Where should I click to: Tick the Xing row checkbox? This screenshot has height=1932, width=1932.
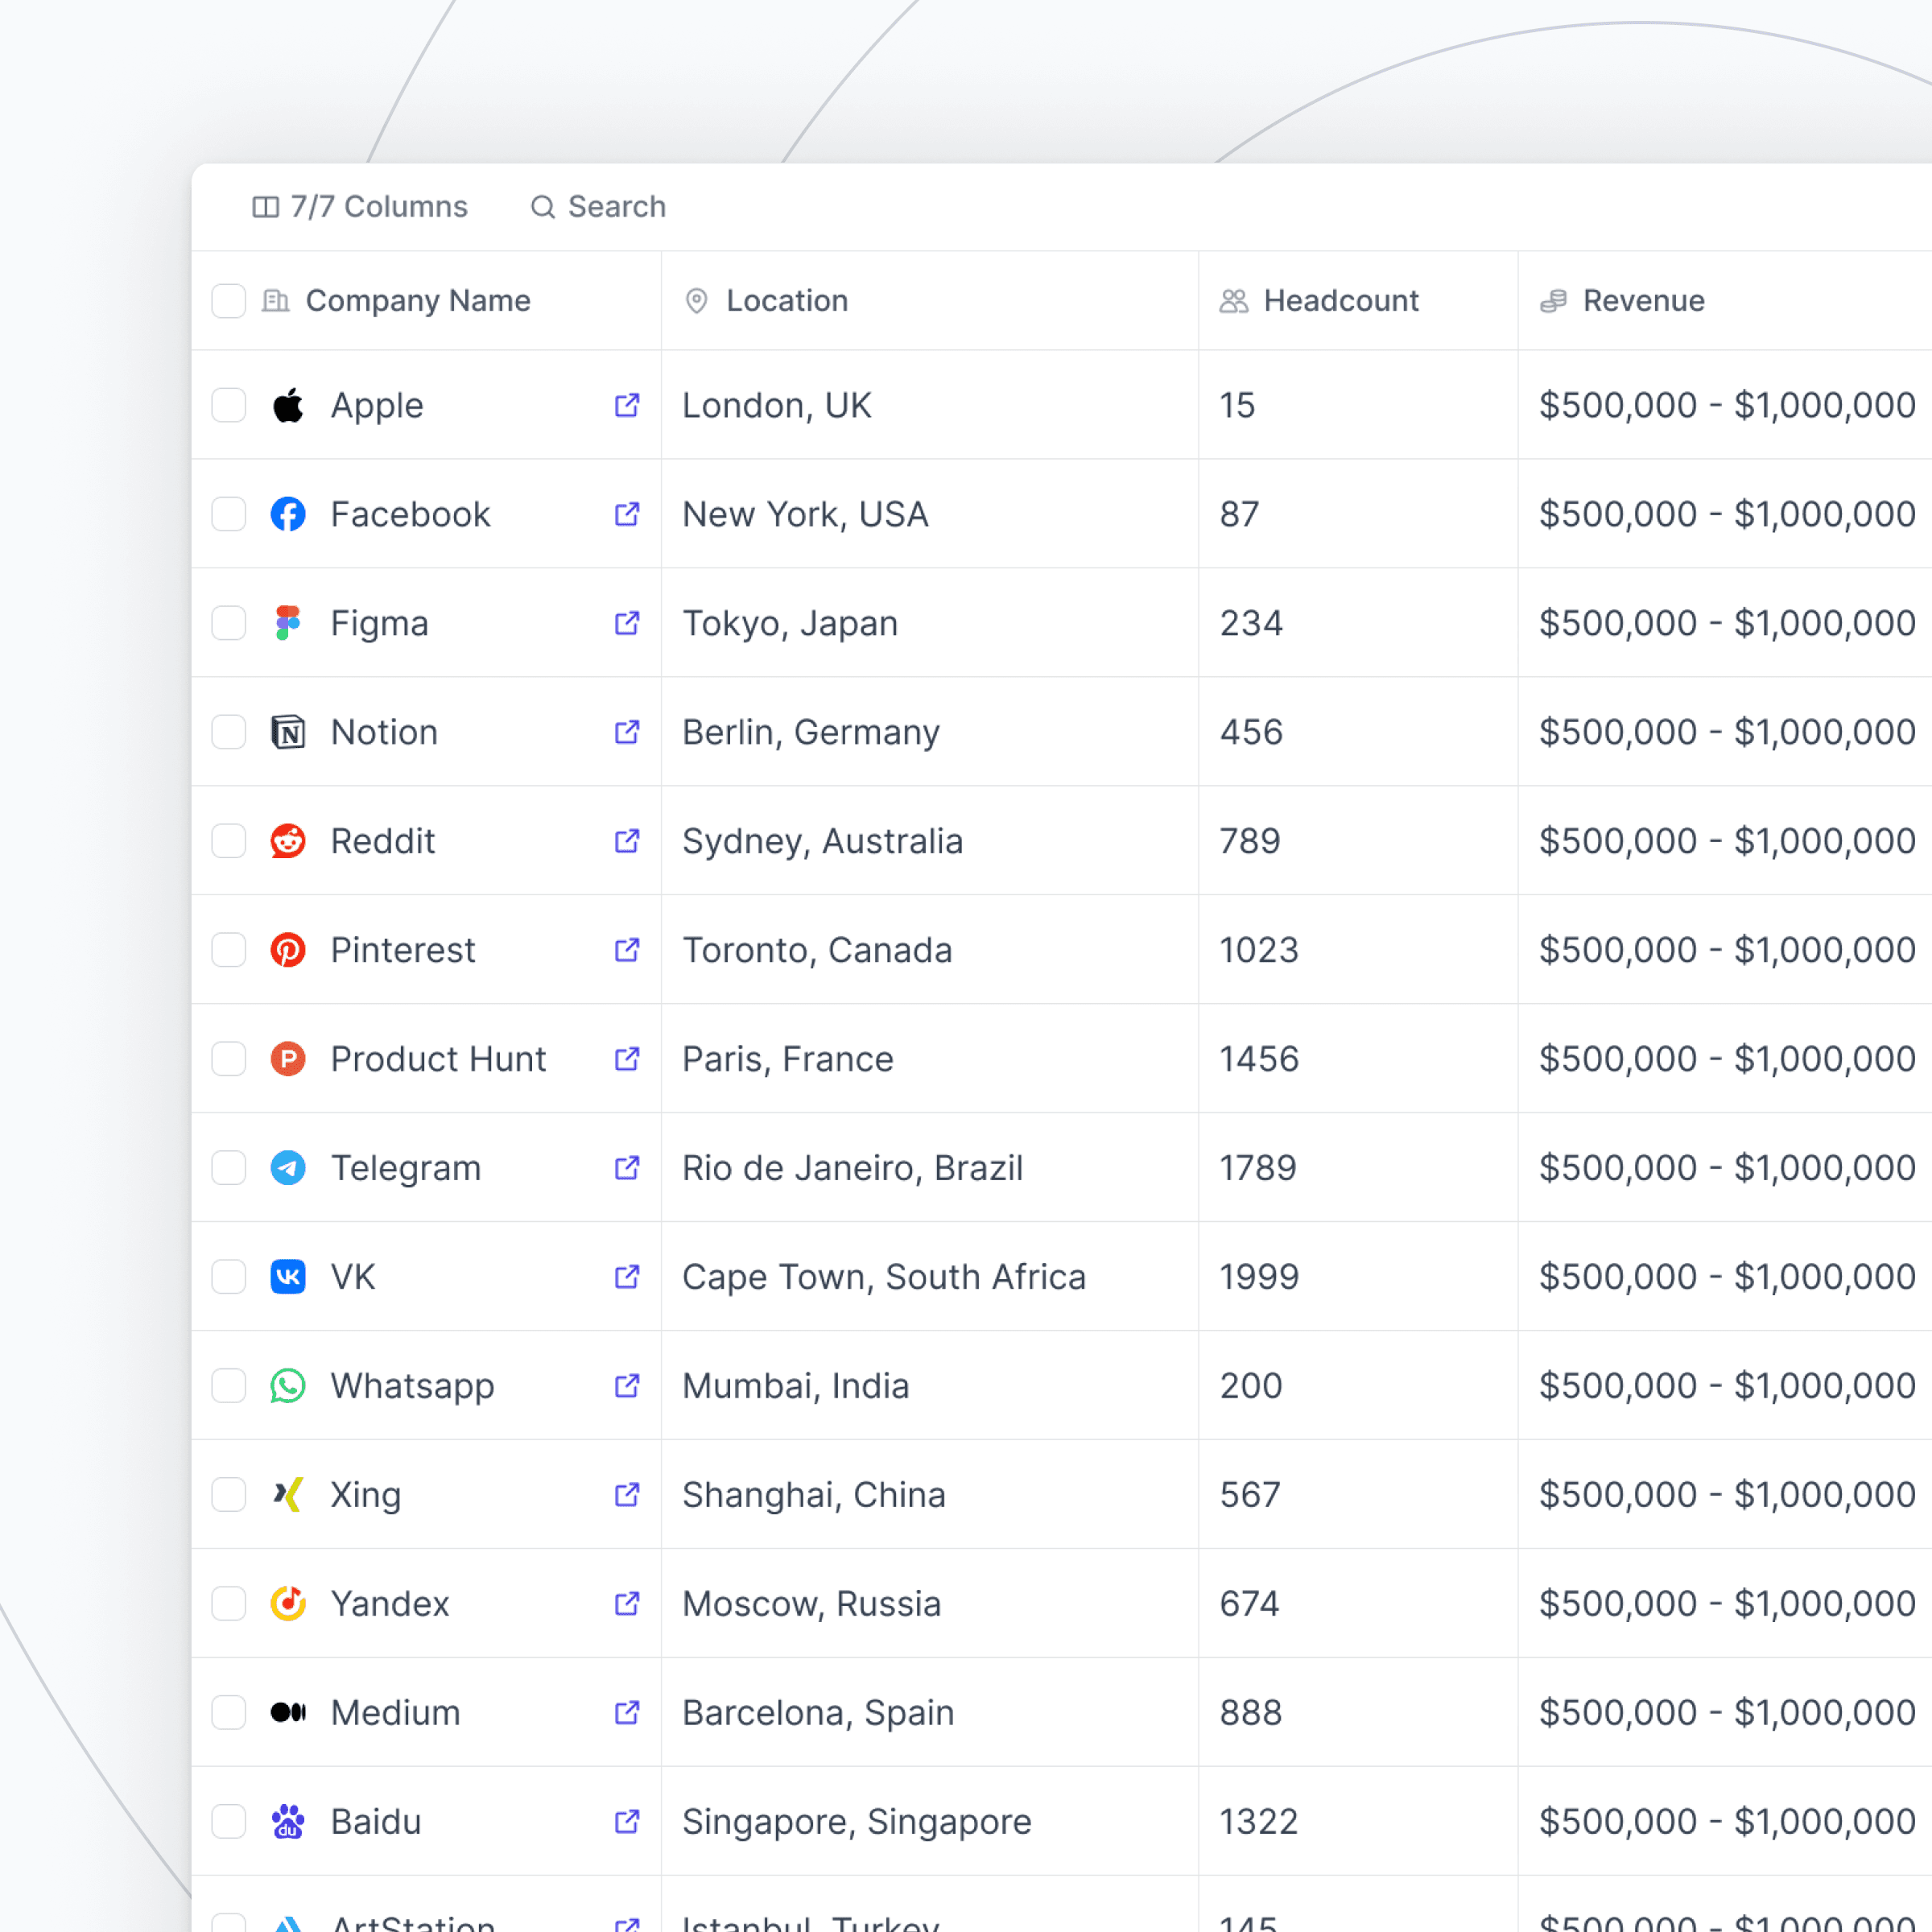click(229, 1495)
